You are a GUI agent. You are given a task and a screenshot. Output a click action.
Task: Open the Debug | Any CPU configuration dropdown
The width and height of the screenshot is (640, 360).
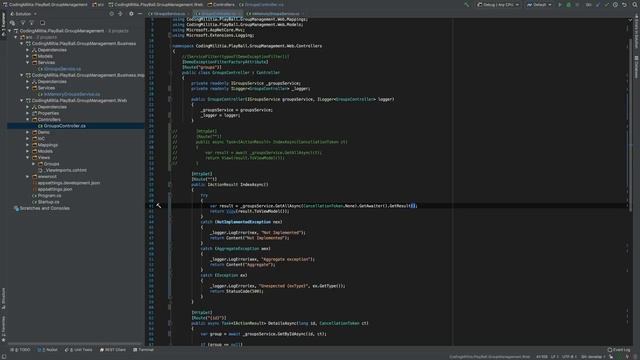pos(498,4)
